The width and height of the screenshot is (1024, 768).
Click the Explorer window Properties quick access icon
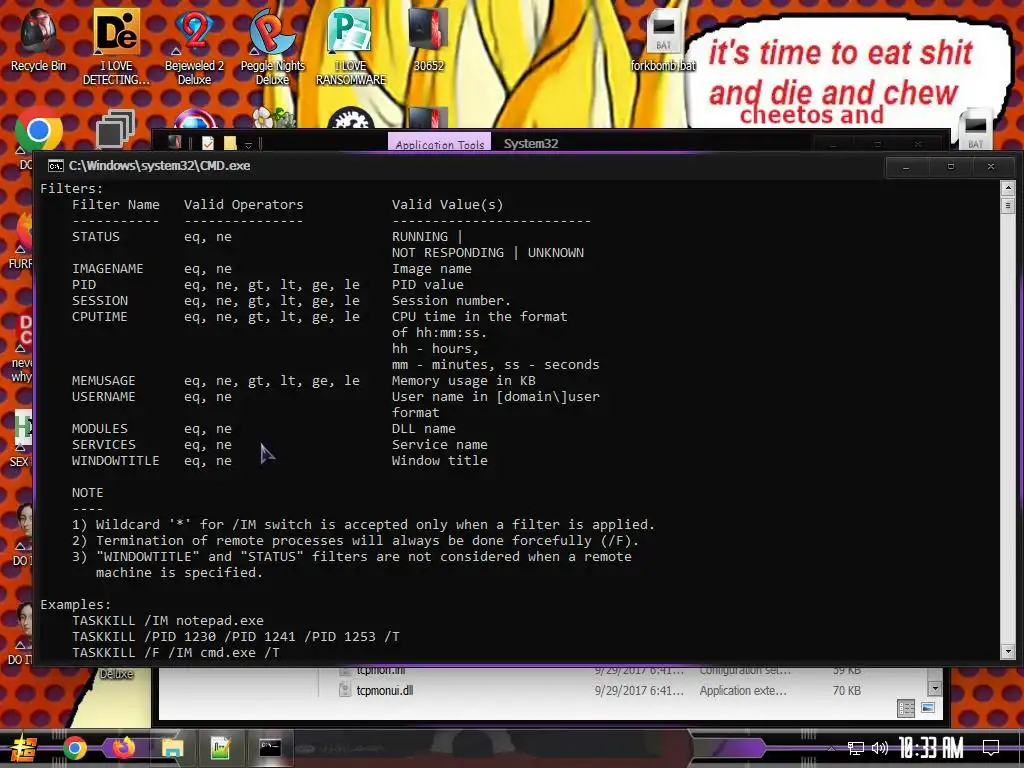208,143
